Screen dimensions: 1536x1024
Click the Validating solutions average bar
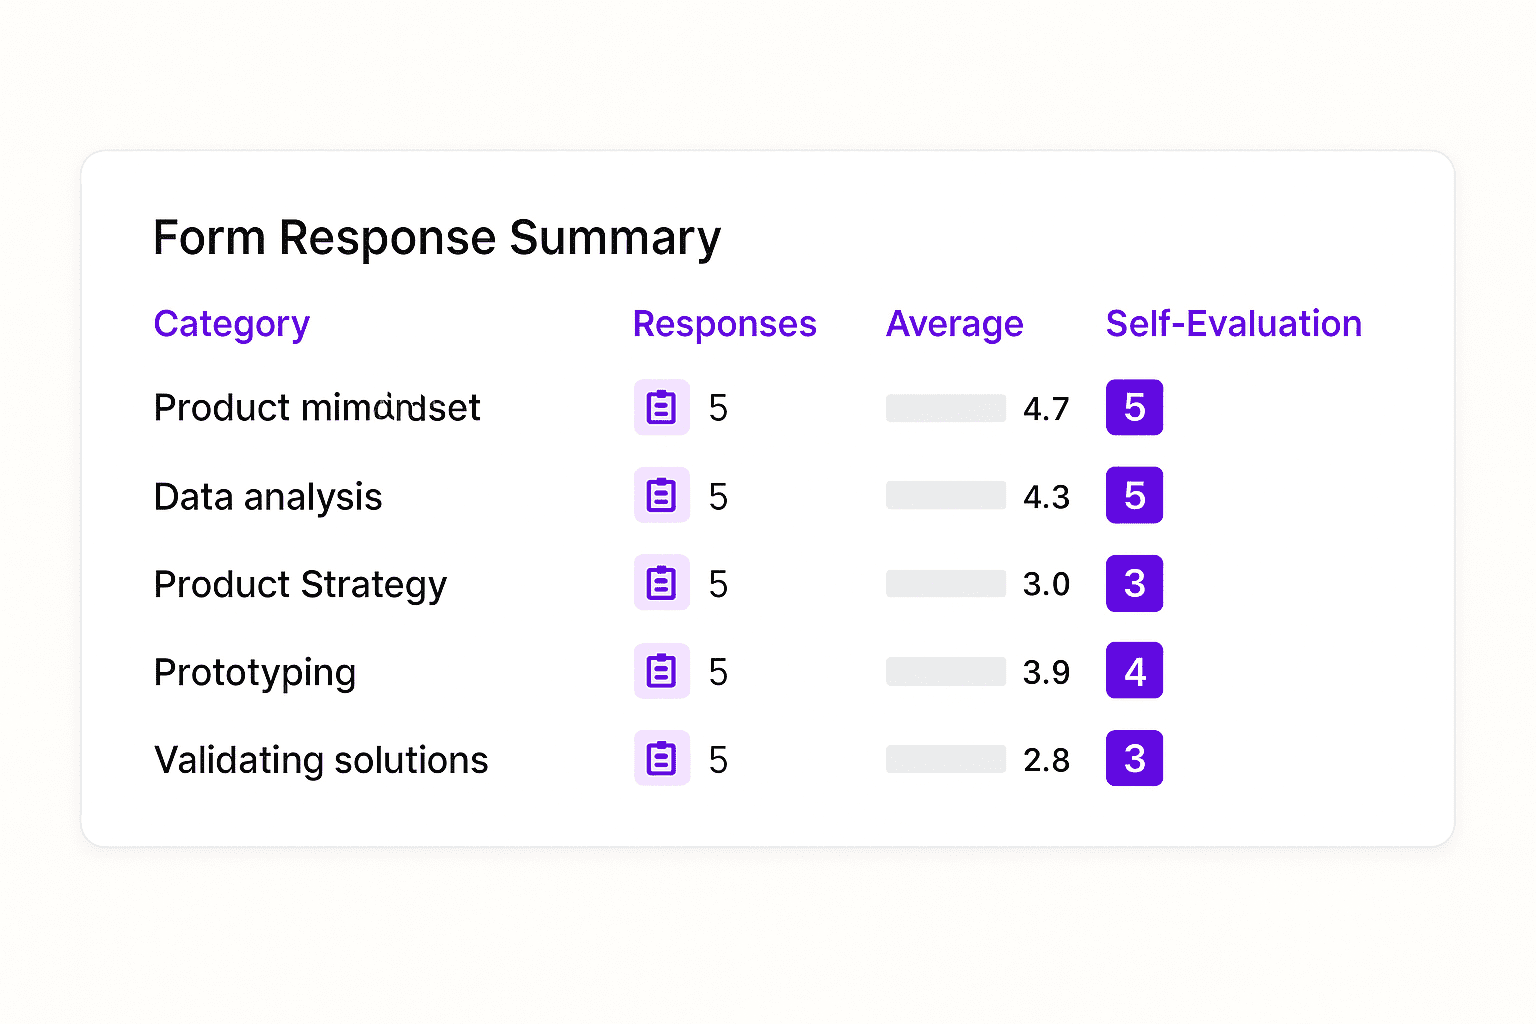(x=945, y=759)
